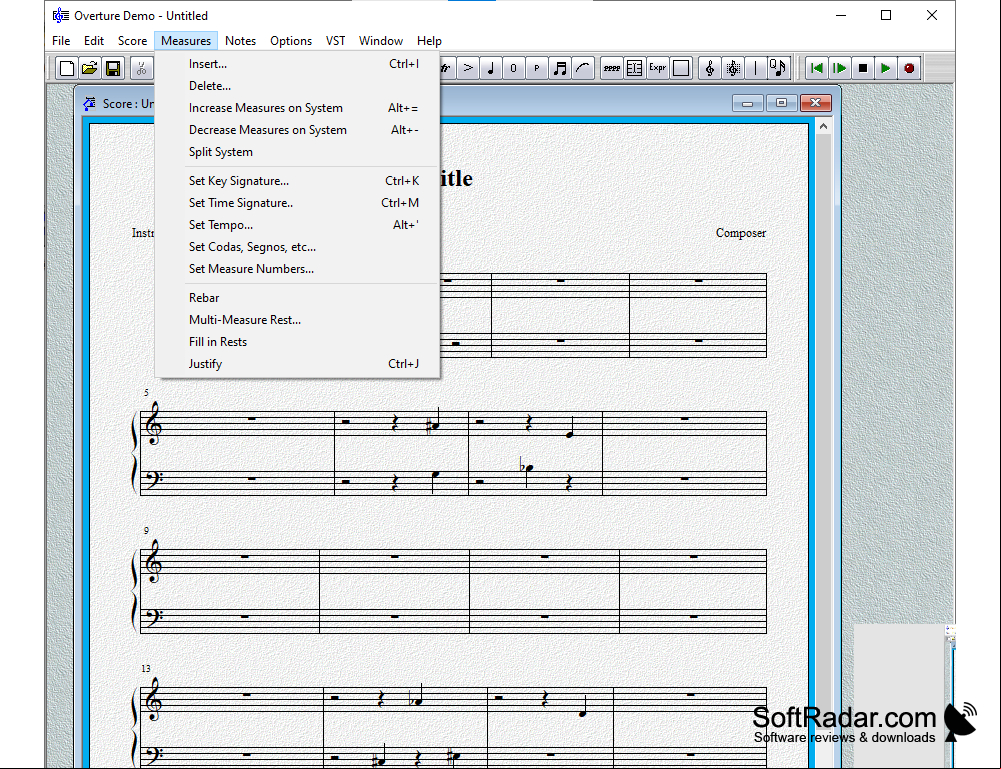Choose Set Tempo... menu item
This screenshot has width=1001, height=769.
[297, 225]
